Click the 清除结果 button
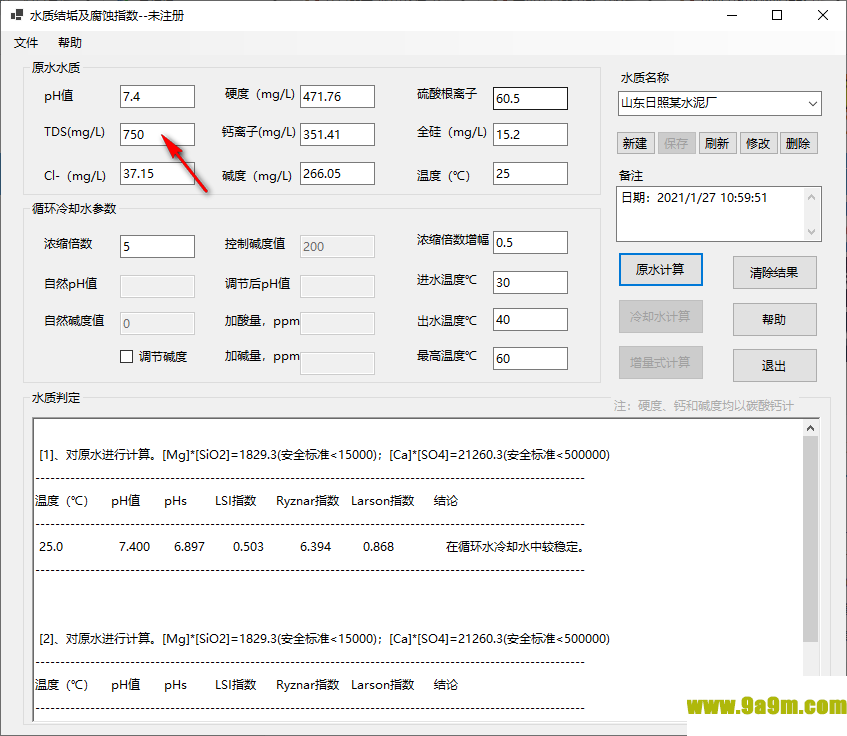This screenshot has height=736, width=847. 774,273
